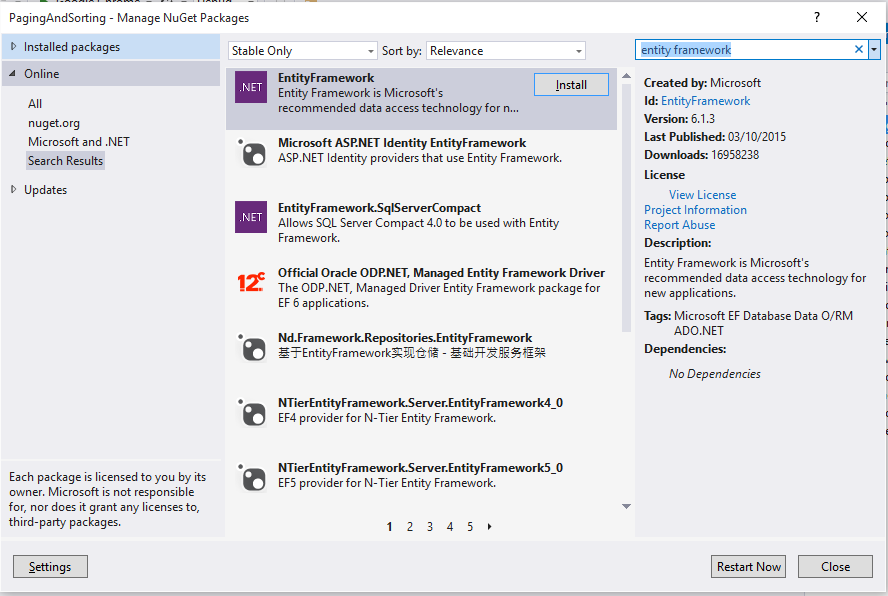Select the Nd.Framework.Repositories.EntityFramework title
The width and height of the screenshot is (888, 596).
[405, 338]
